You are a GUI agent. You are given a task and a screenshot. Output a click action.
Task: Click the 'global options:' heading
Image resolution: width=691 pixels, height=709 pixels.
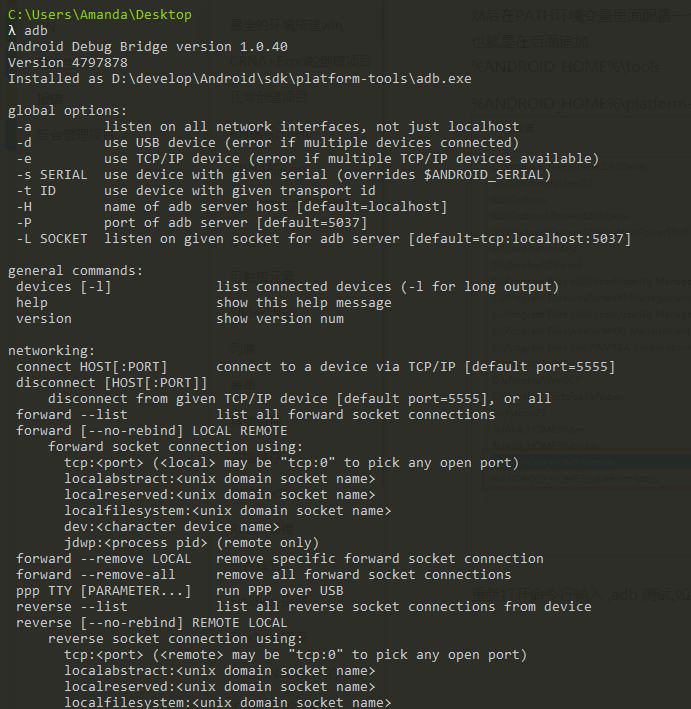click(67, 111)
